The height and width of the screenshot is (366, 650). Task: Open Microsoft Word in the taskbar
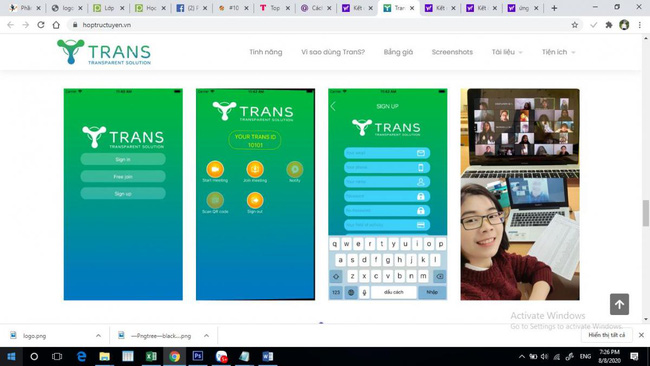pyautogui.click(x=267, y=356)
